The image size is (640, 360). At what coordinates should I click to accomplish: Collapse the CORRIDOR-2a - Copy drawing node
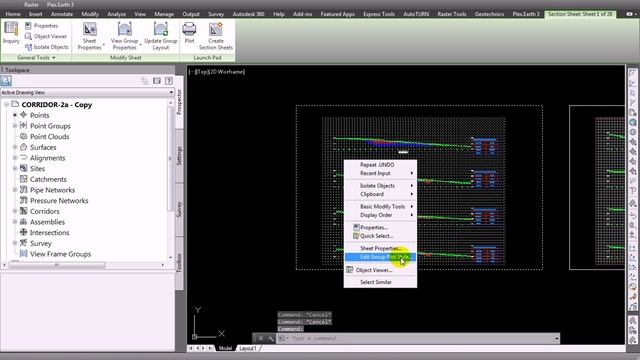pyautogui.click(x=6, y=104)
